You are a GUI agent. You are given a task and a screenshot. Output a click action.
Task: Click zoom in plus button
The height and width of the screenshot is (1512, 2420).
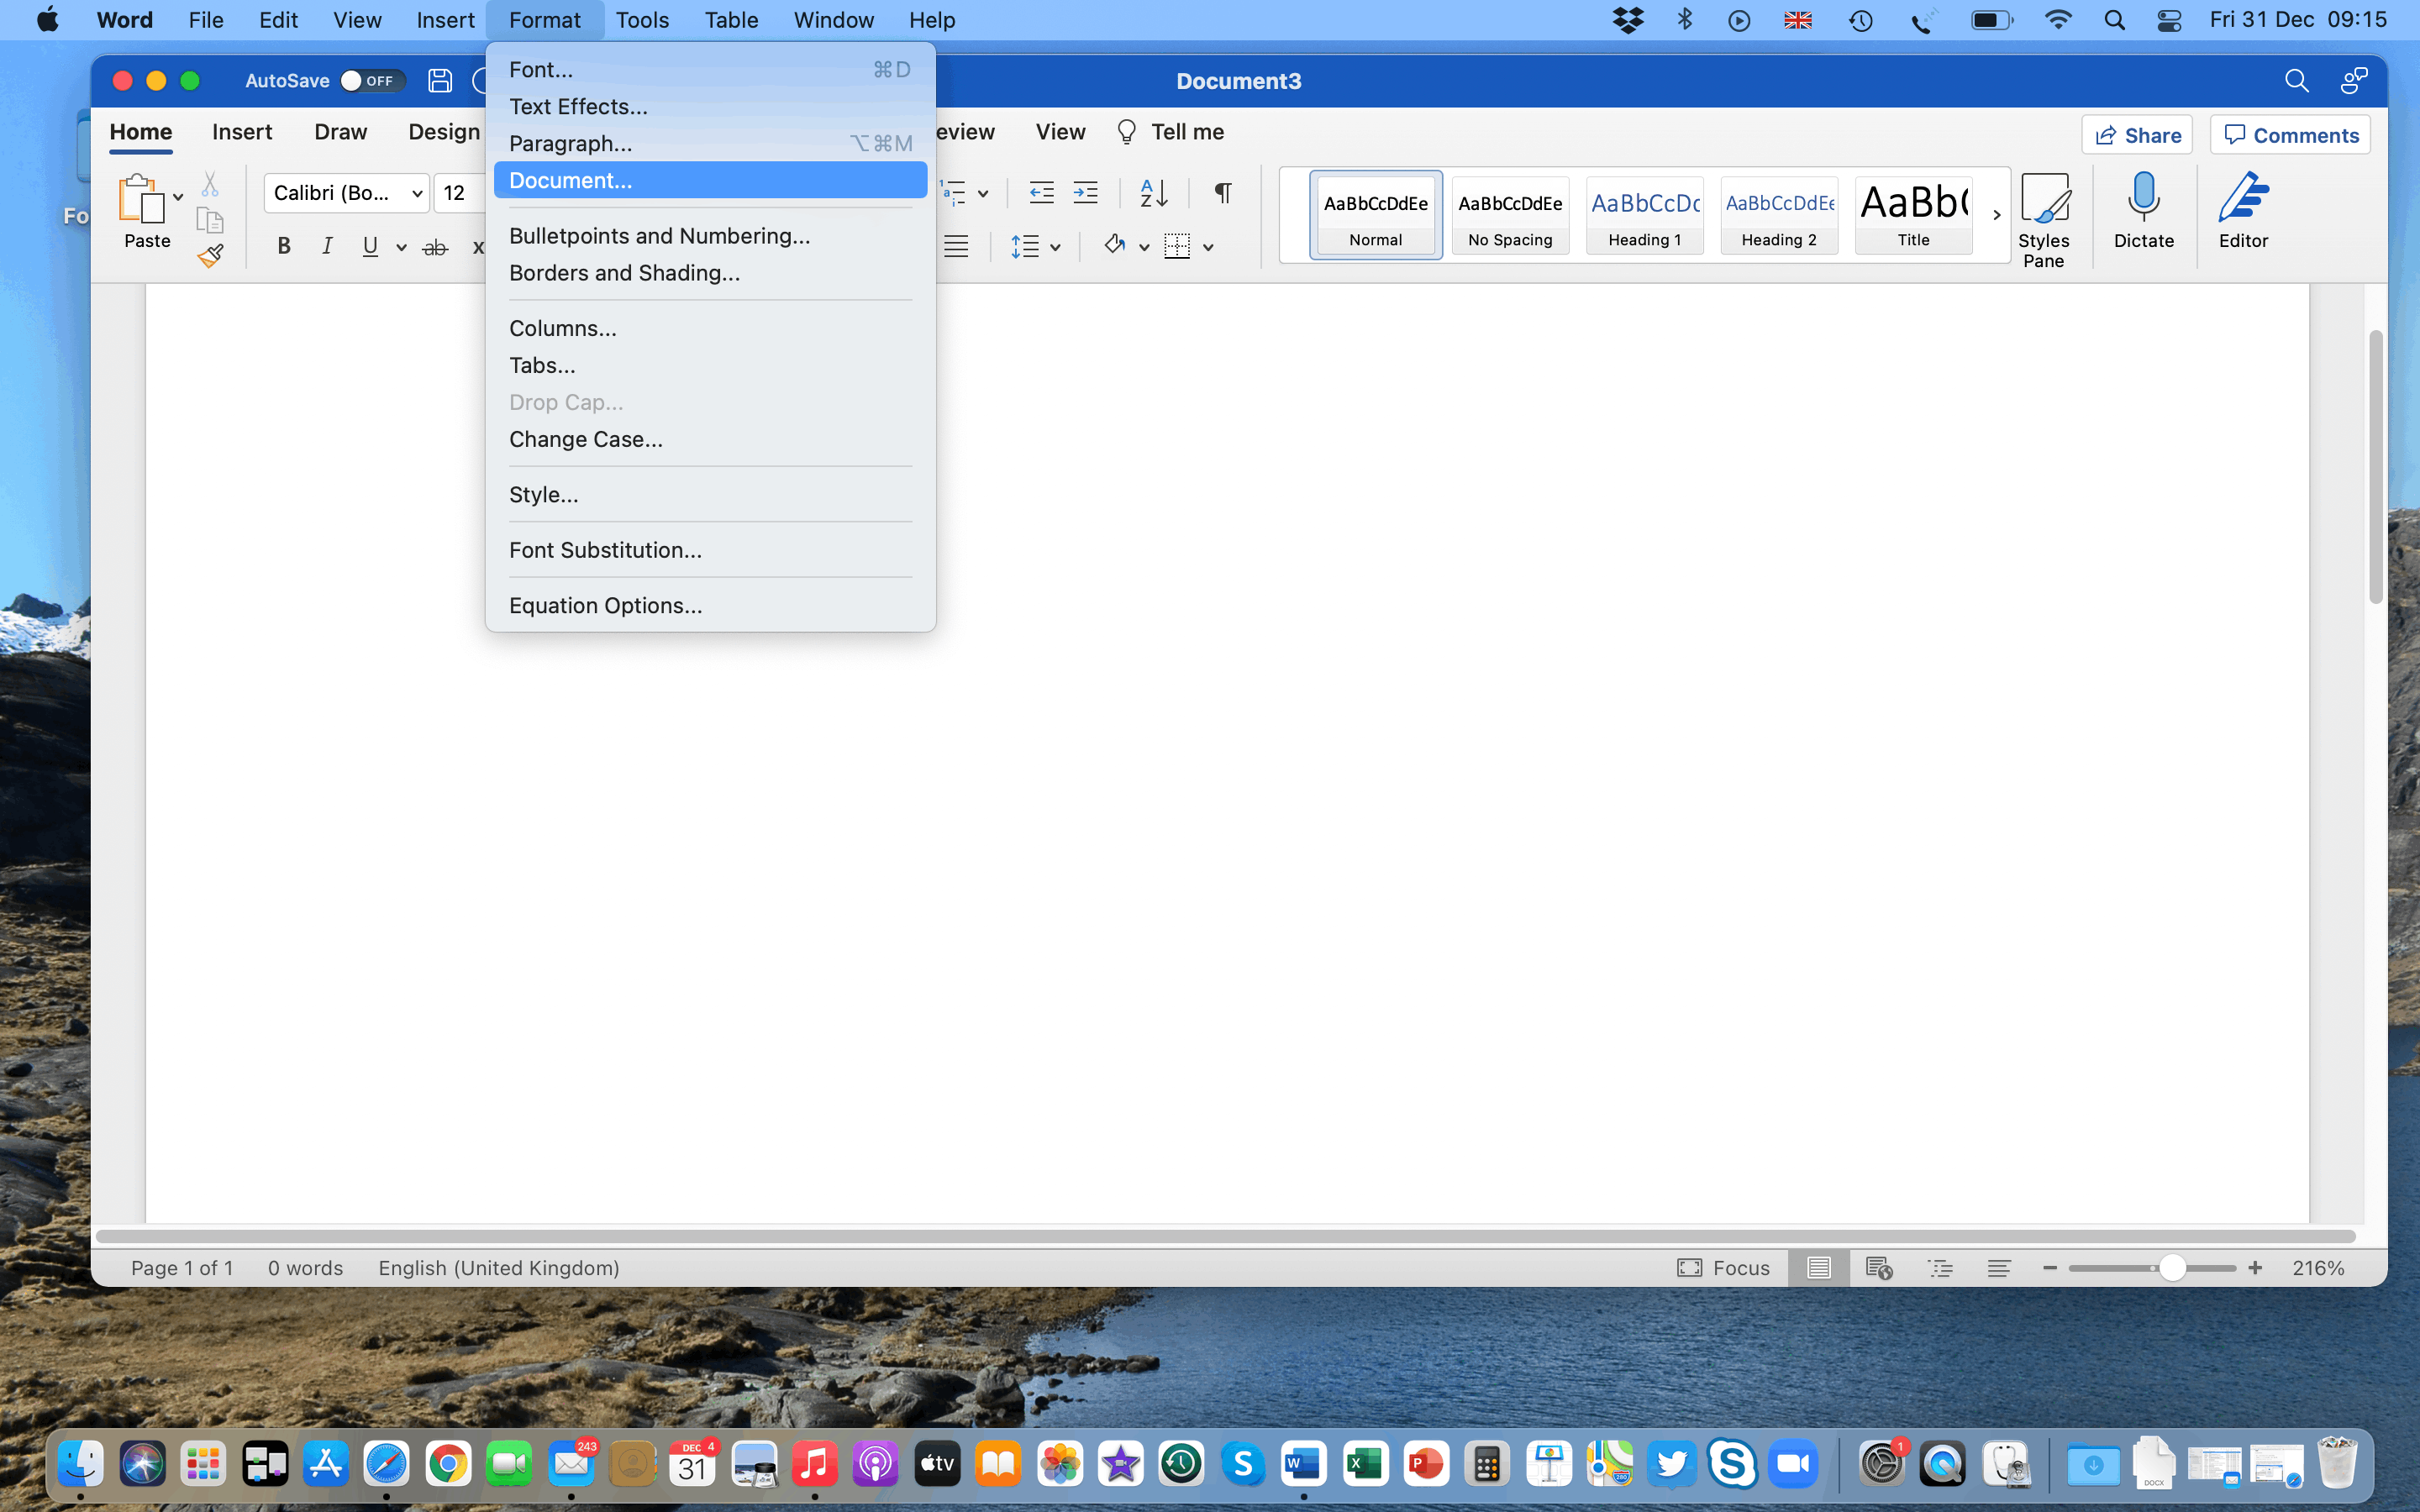point(2255,1268)
